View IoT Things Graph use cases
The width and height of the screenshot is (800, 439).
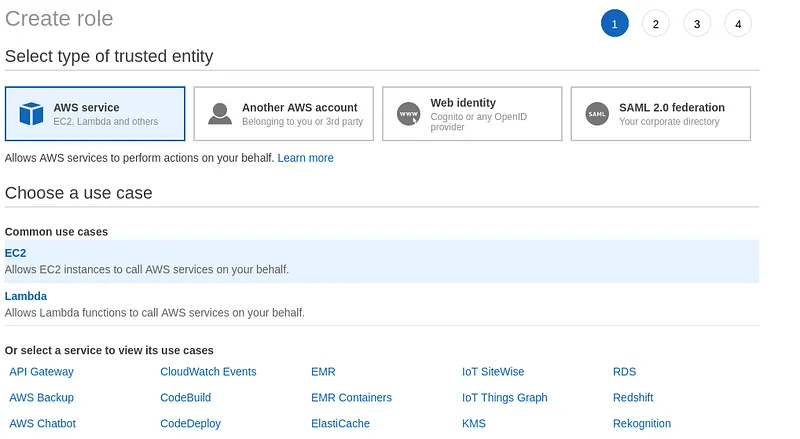[505, 398]
